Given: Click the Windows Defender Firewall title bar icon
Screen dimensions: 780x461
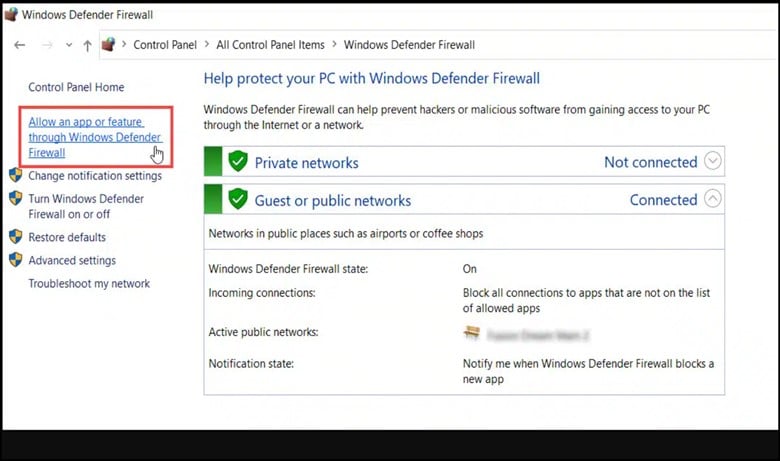Looking at the screenshot, I should (11, 14).
